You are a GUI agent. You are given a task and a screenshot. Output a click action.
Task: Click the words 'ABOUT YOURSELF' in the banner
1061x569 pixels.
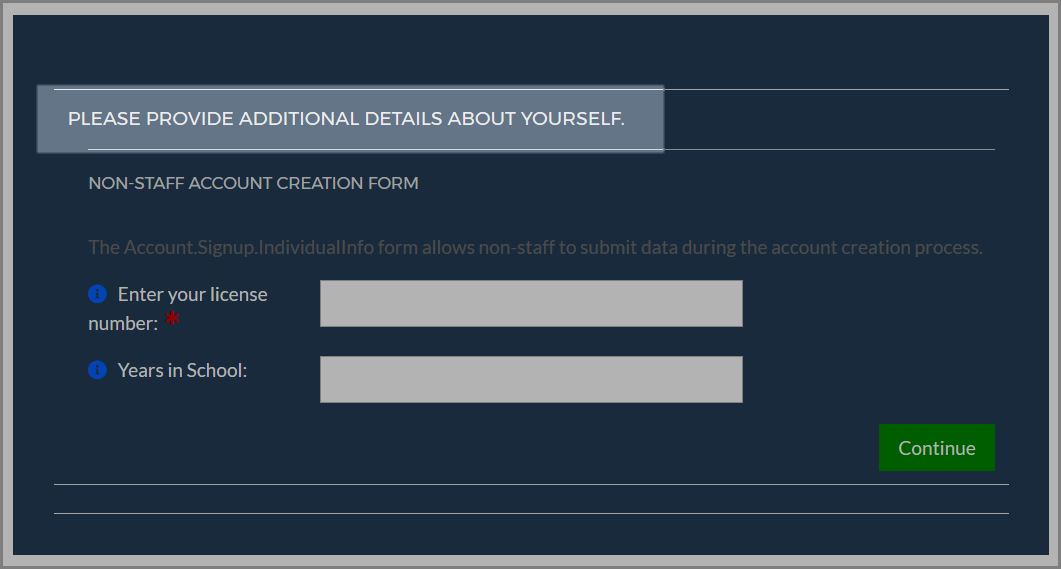coord(536,118)
